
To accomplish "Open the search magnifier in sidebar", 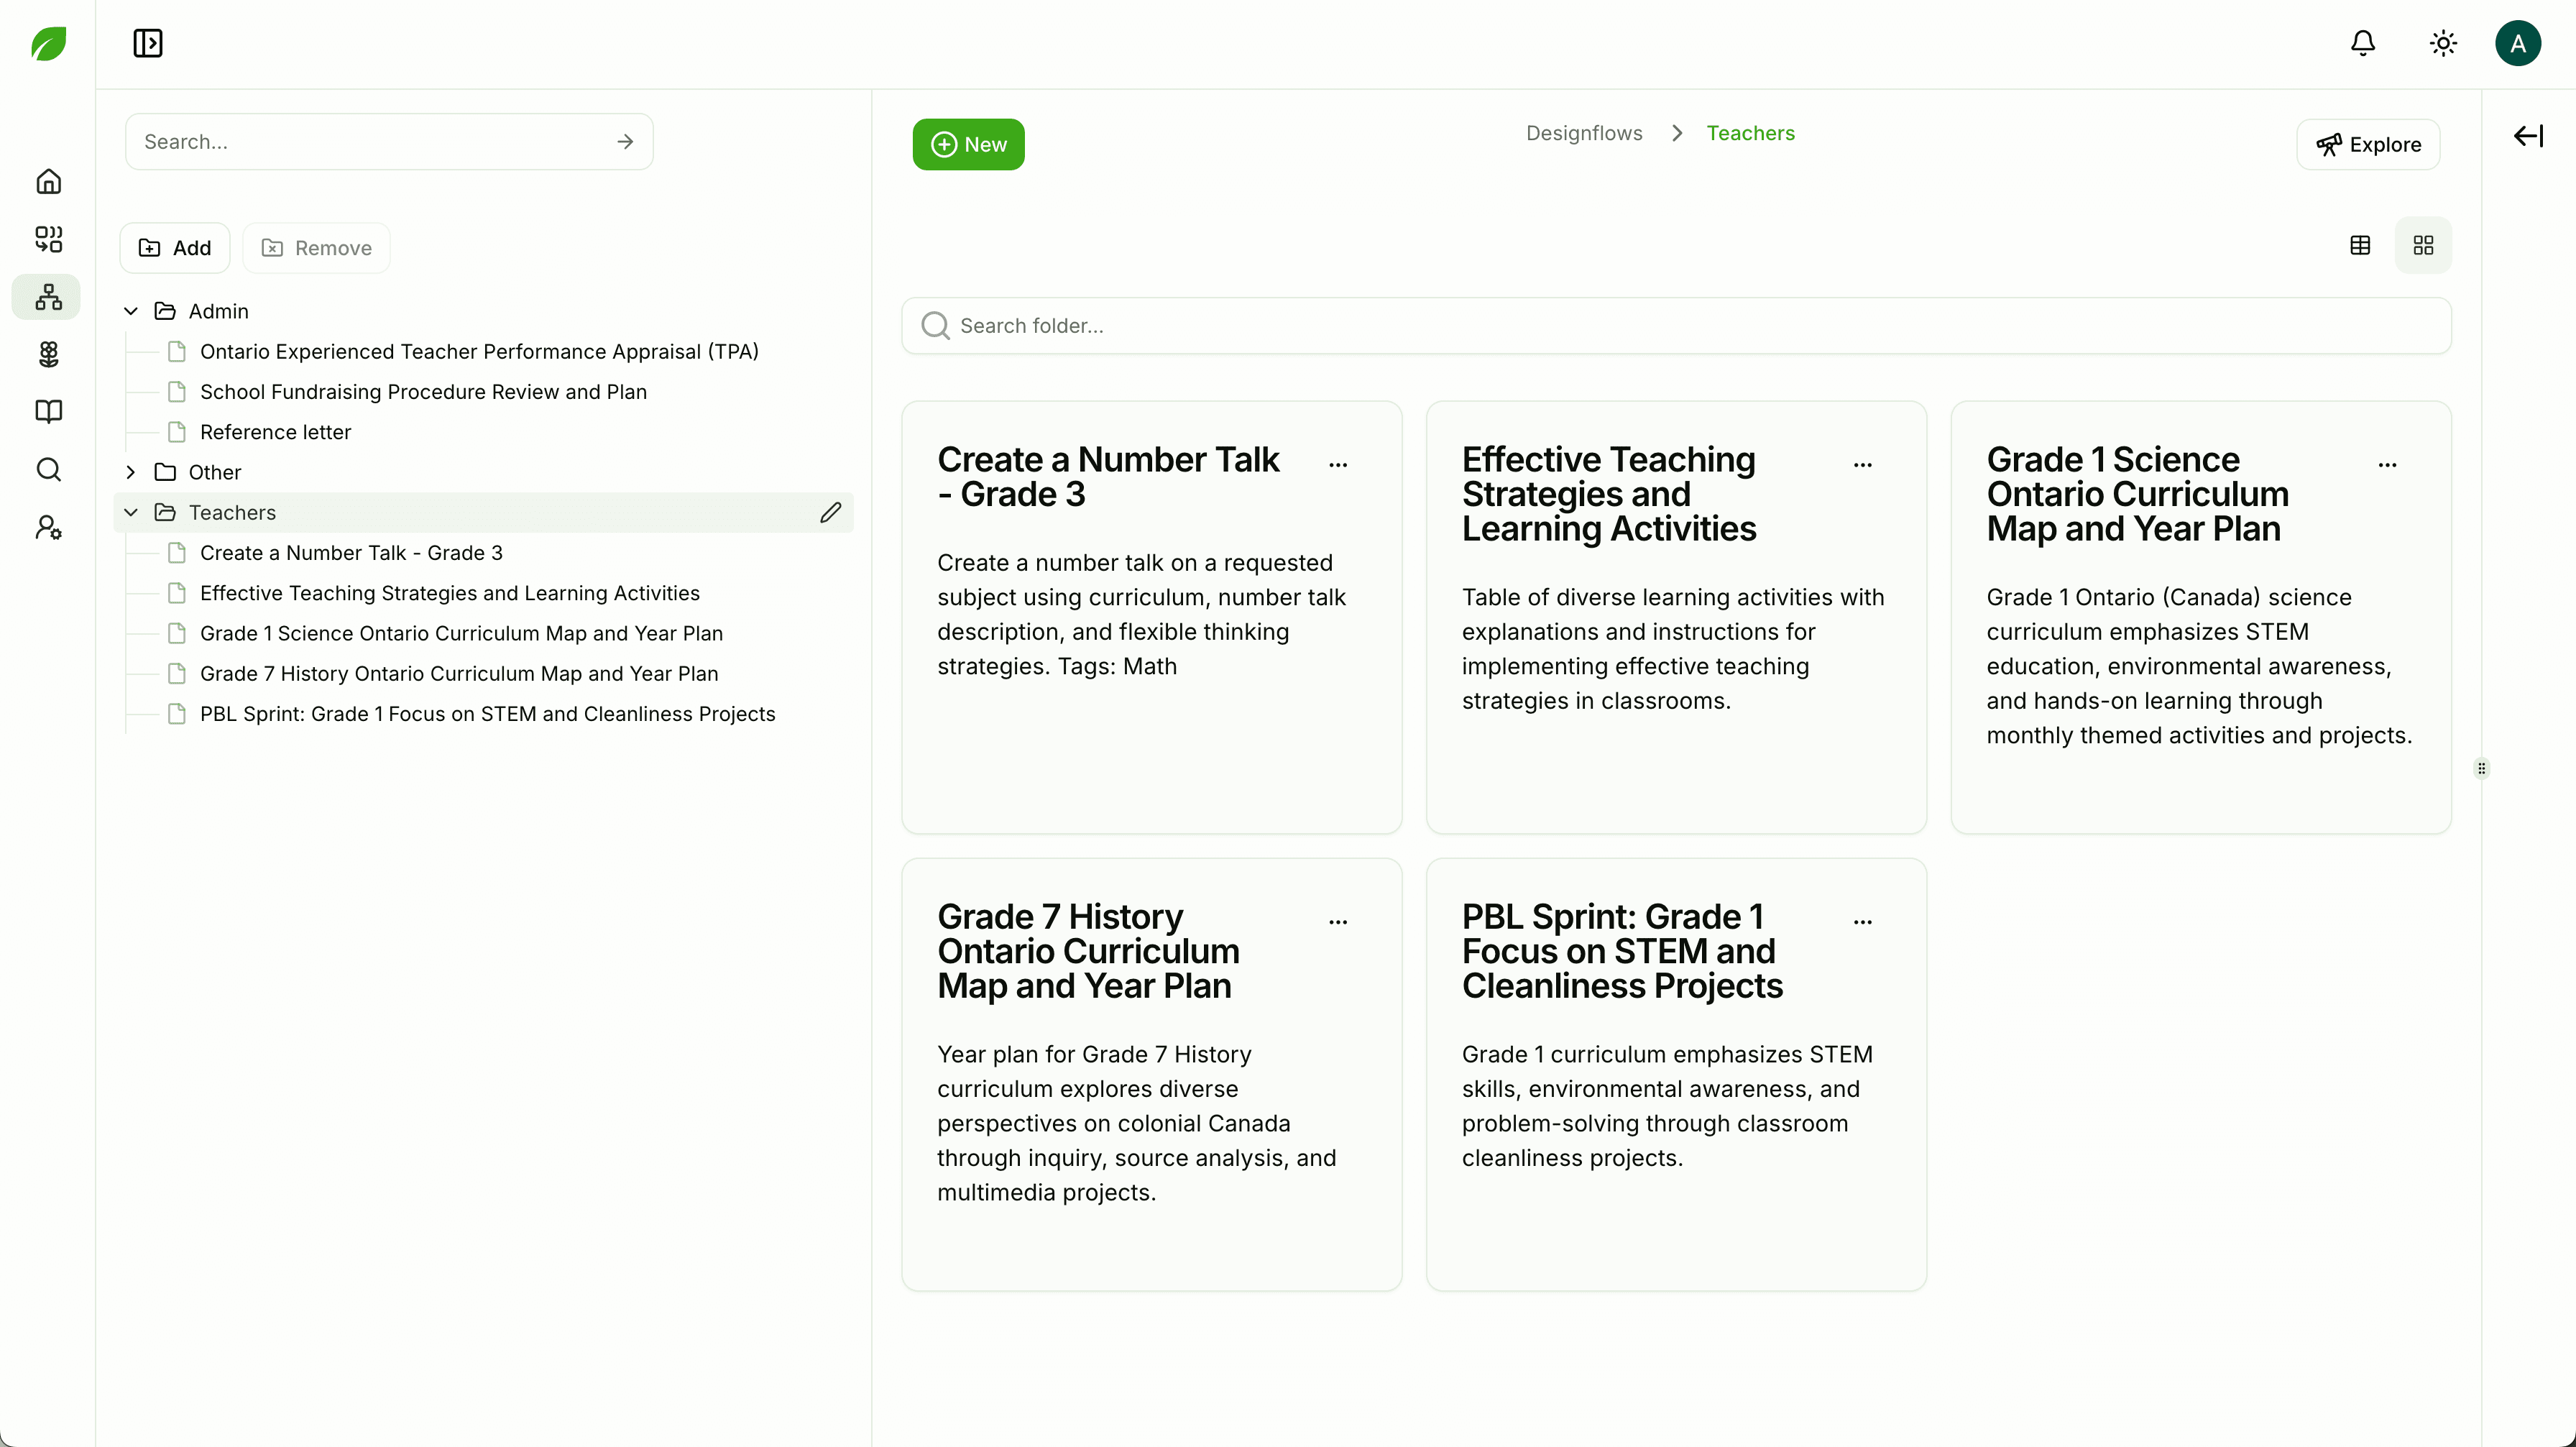I will pyautogui.click(x=48, y=469).
